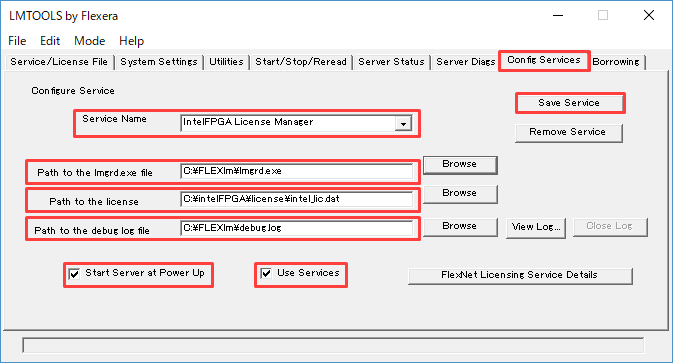Click the View Log... button
The width and height of the screenshot is (673, 363).
tap(536, 227)
